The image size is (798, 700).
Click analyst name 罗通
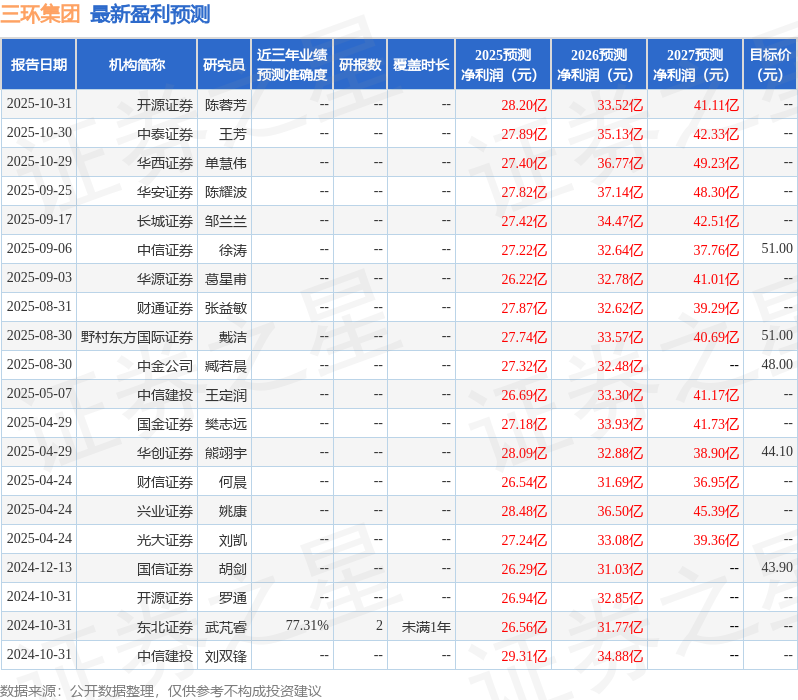pos(233,599)
